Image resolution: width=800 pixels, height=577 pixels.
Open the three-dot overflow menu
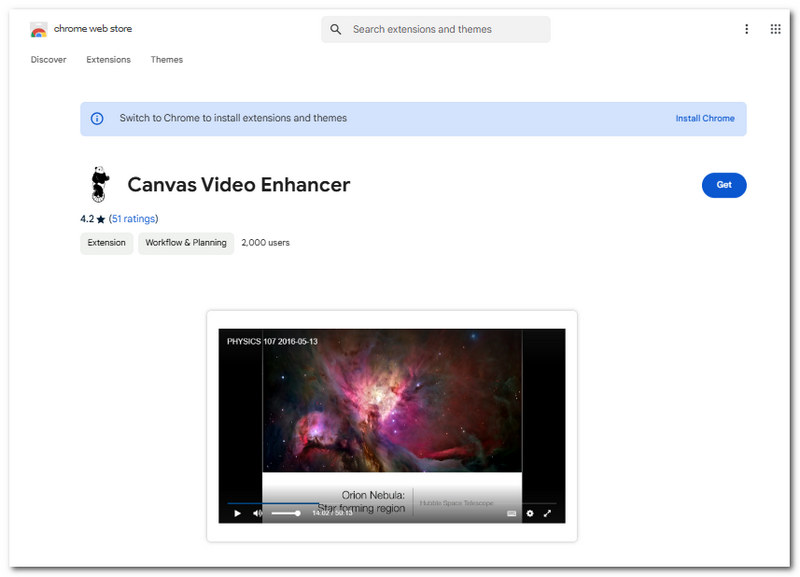point(746,29)
